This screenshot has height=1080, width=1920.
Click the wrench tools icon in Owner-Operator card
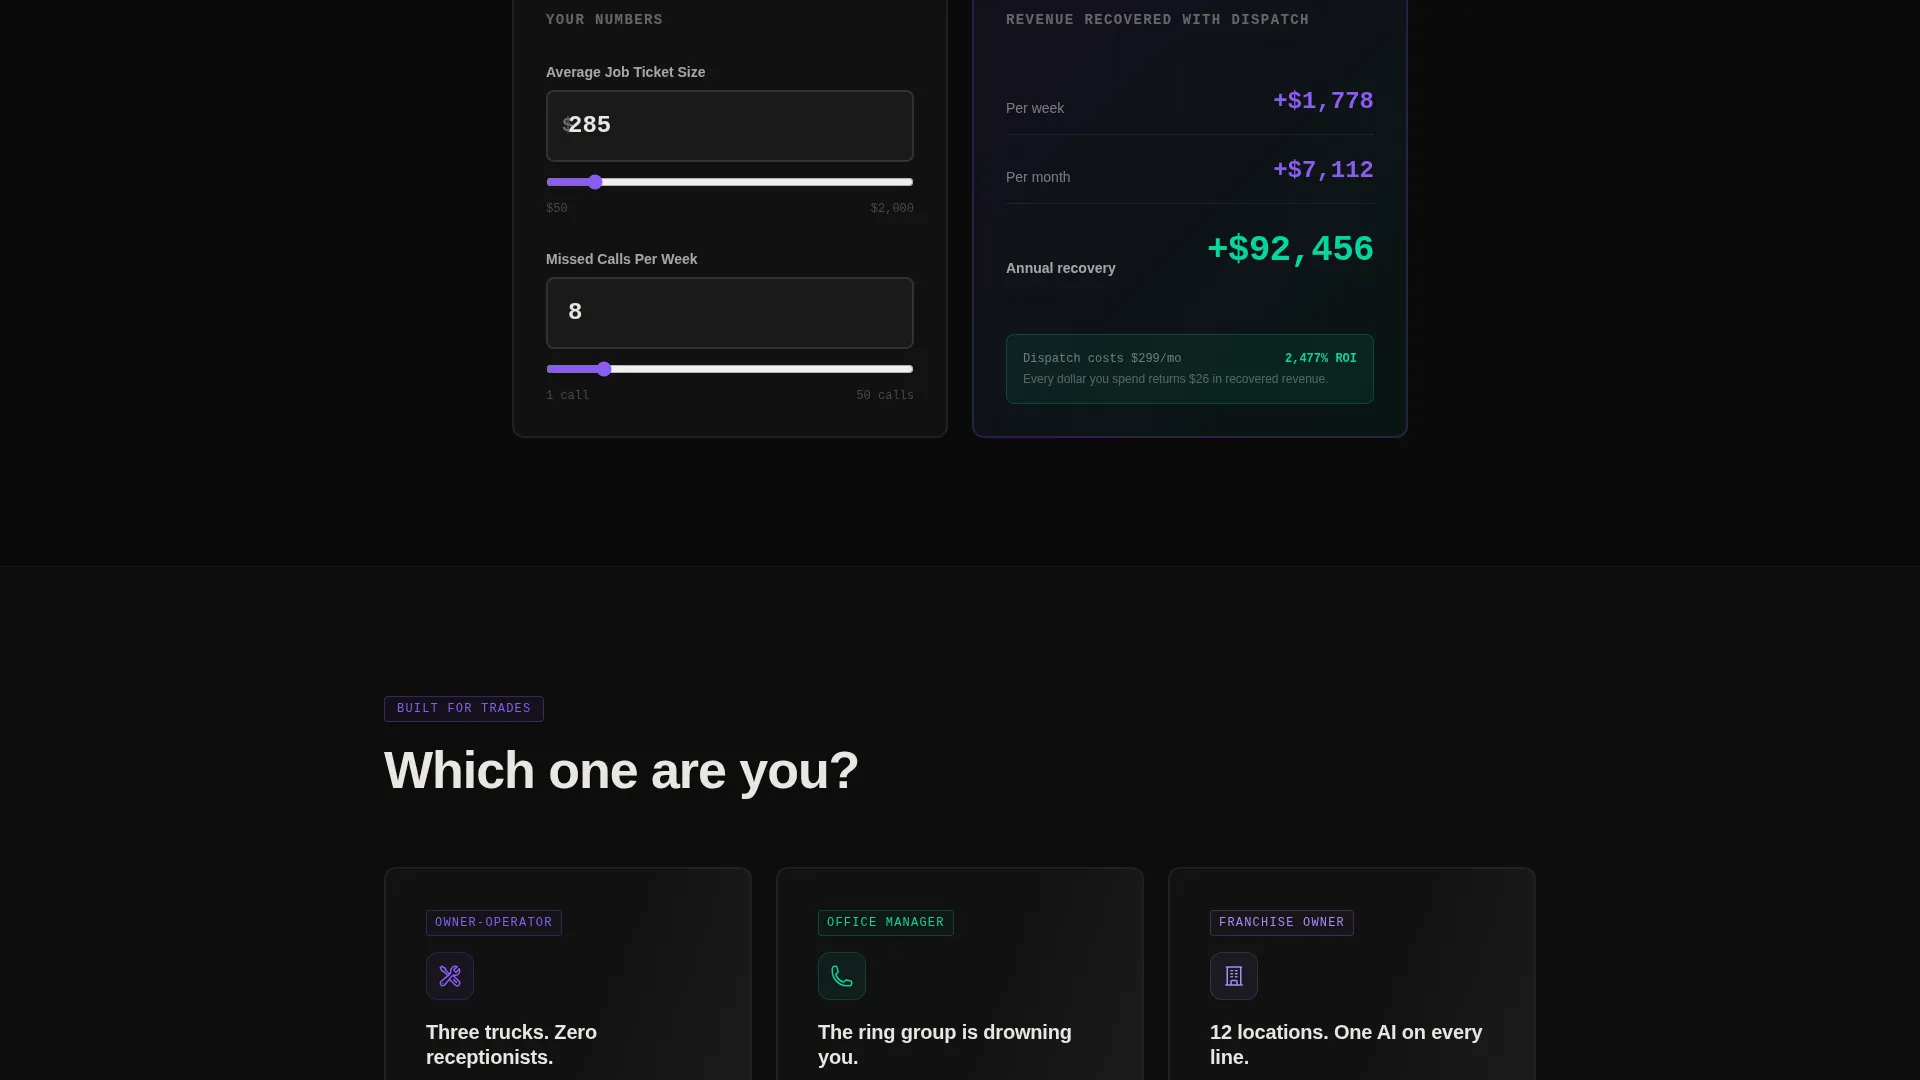tap(450, 976)
